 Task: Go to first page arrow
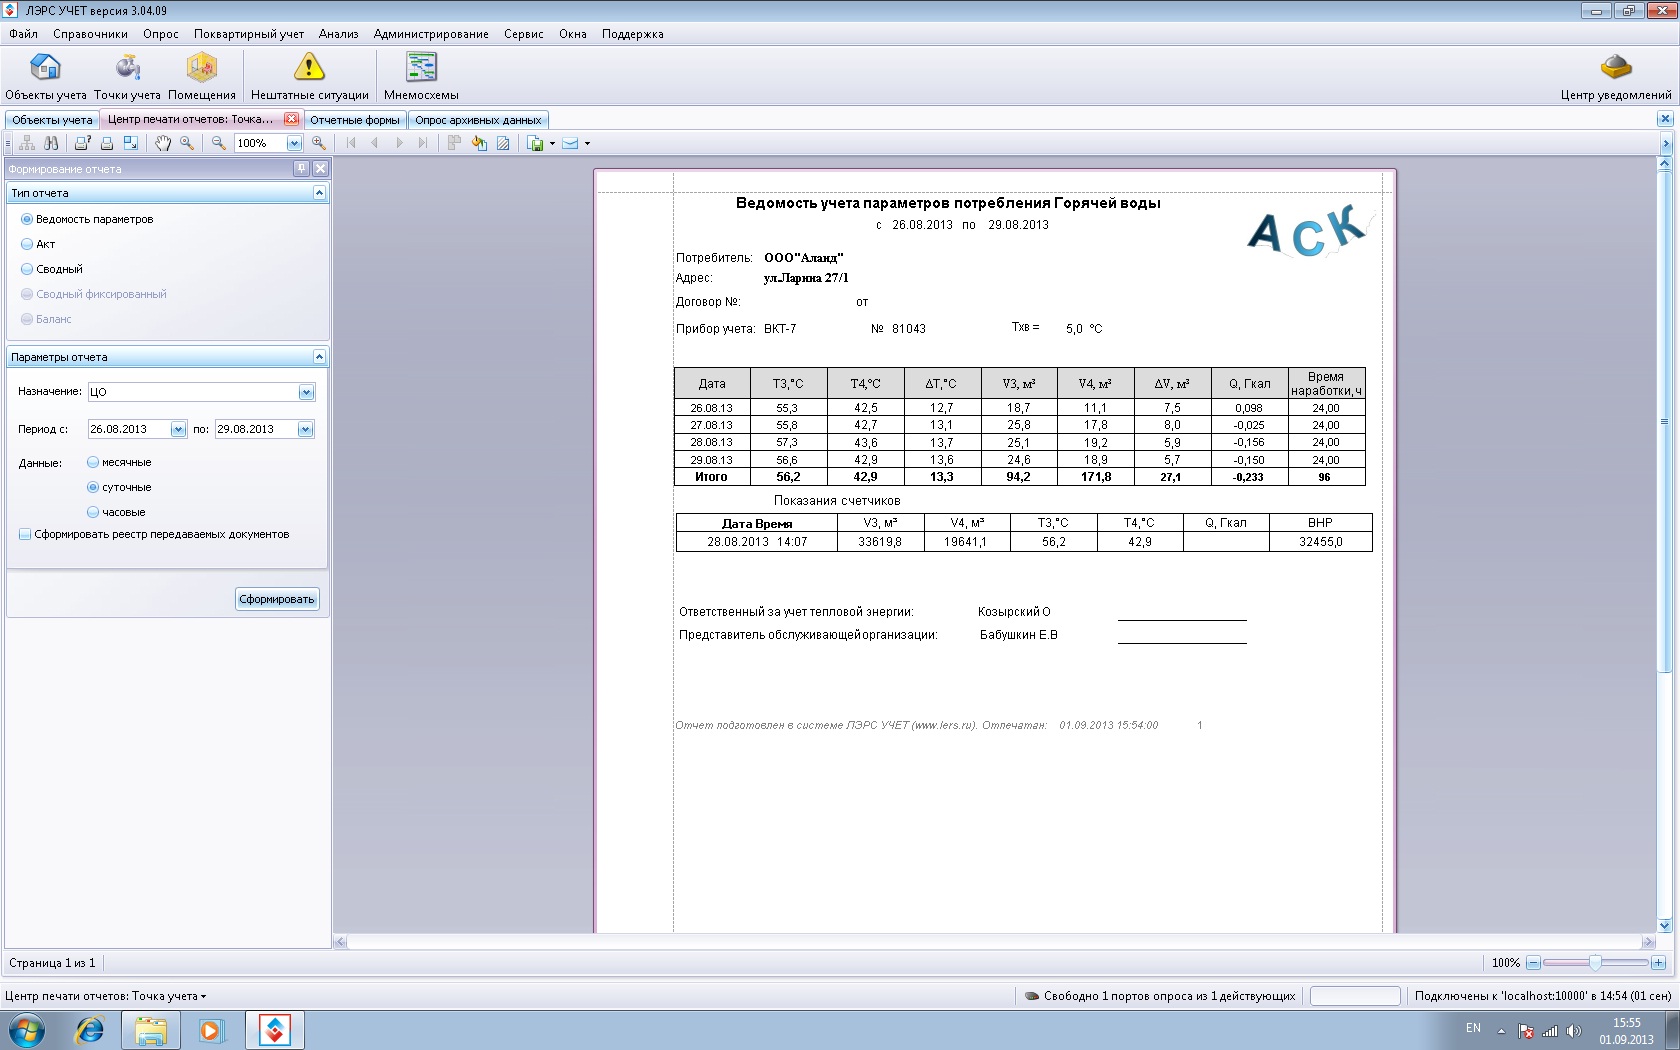(351, 143)
